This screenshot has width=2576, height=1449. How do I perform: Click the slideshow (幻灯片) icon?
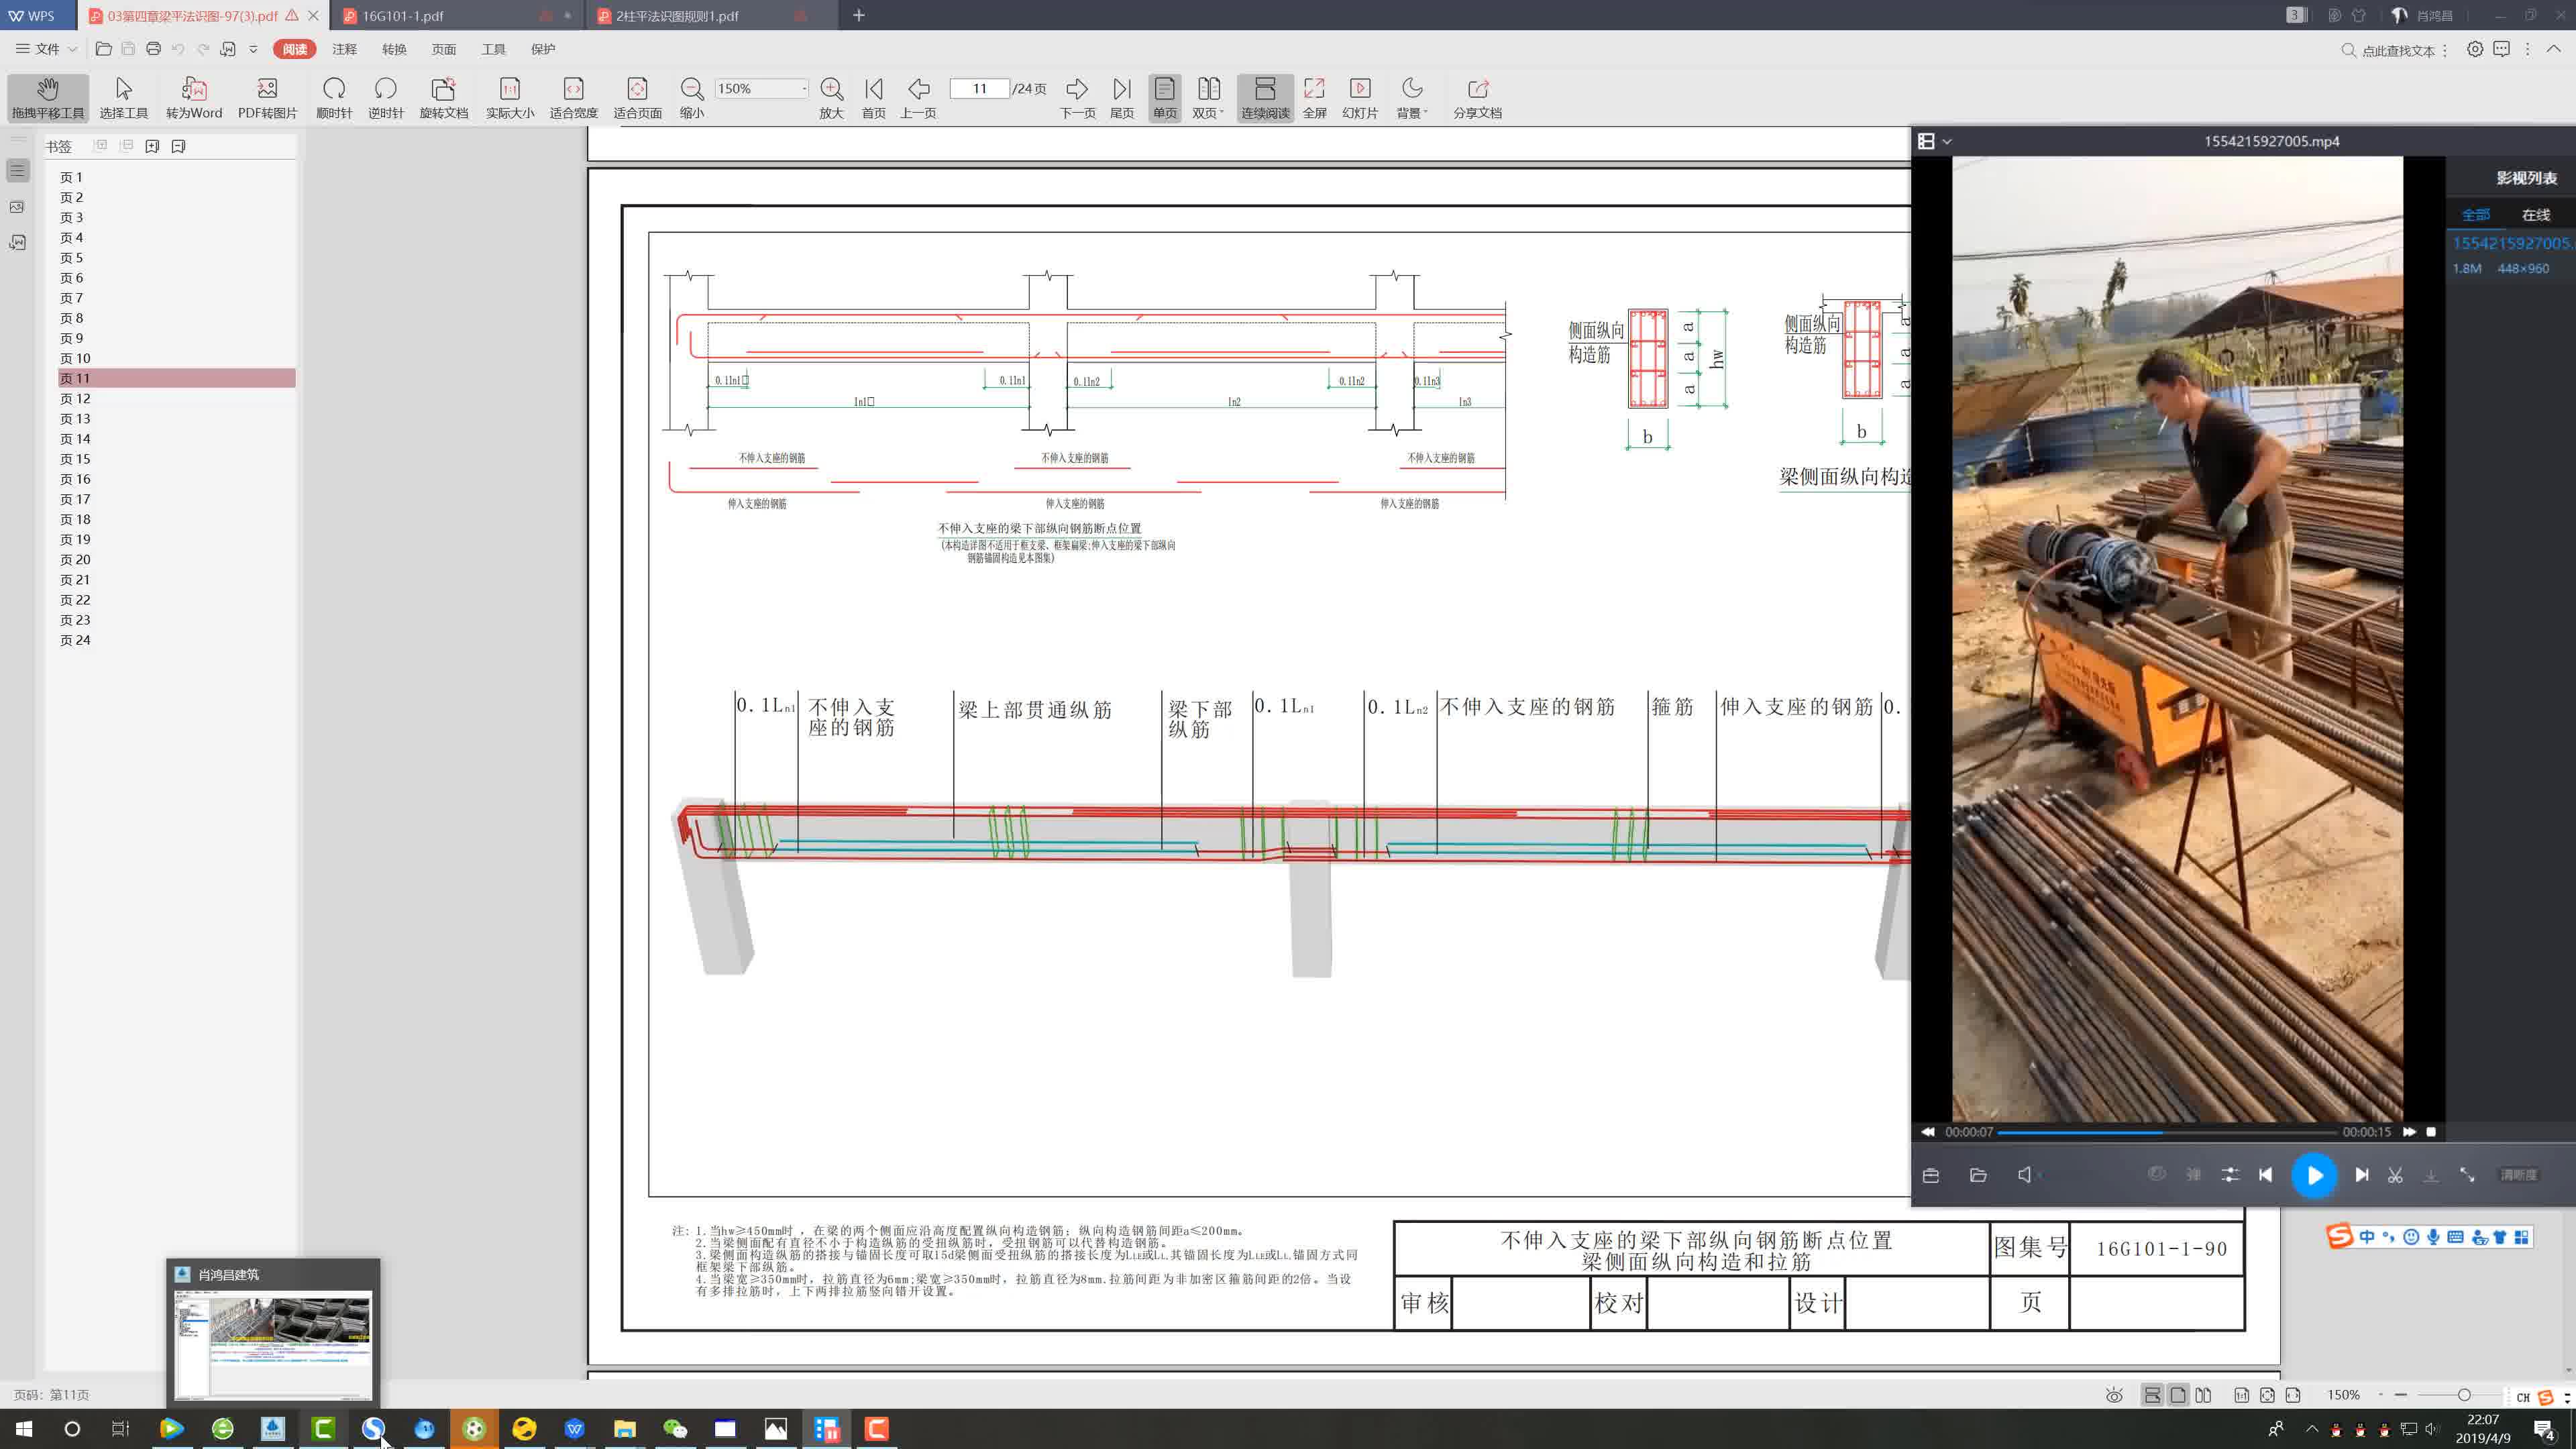click(1359, 89)
